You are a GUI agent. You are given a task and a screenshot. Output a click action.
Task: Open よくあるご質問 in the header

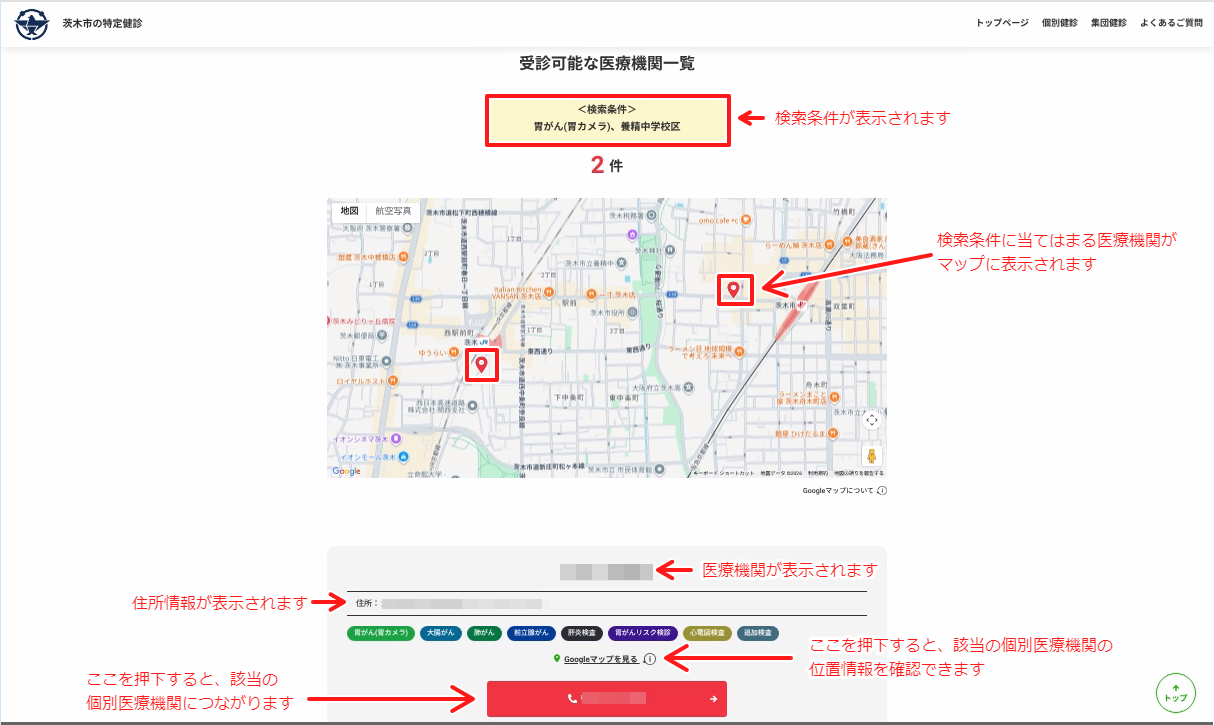click(x=1171, y=23)
